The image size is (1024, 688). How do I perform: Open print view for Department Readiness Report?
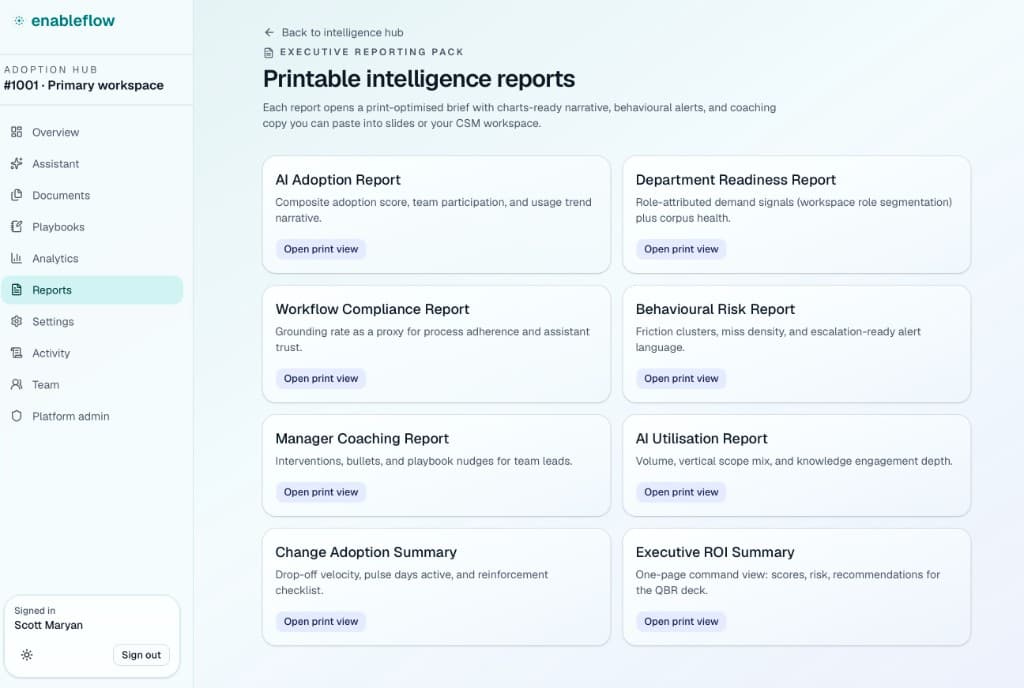(x=681, y=249)
